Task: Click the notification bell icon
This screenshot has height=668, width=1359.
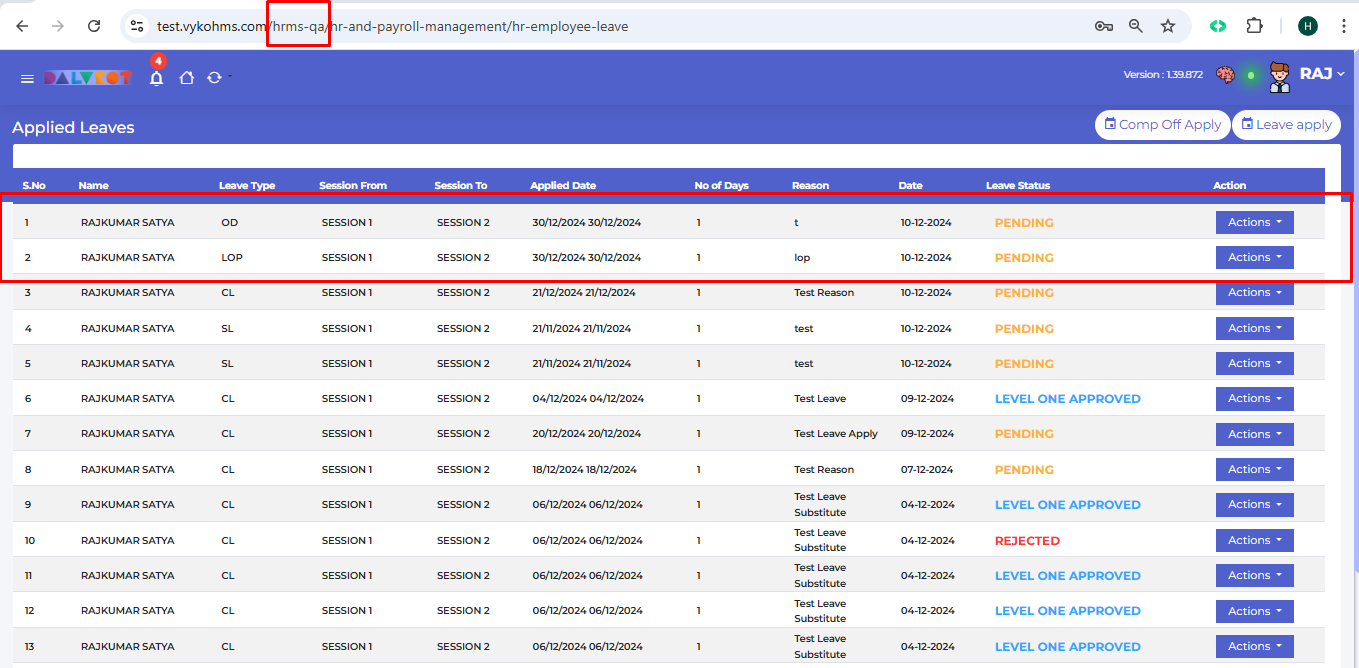Action: (156, 78)
